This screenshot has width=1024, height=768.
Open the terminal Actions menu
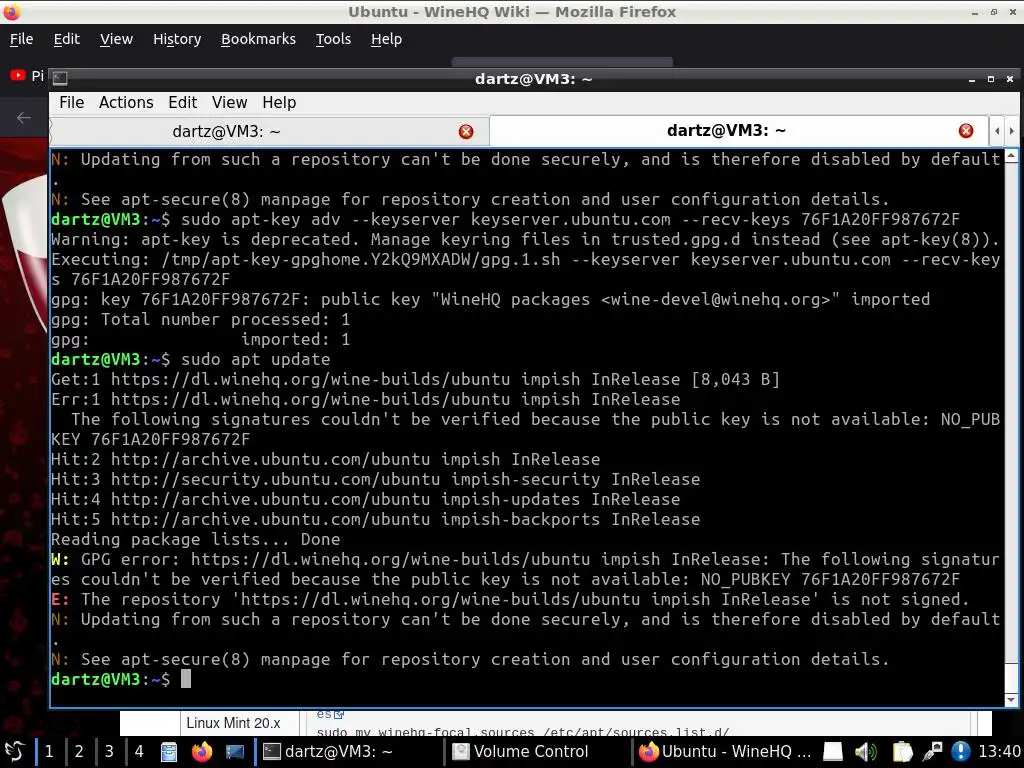point(126,103)
